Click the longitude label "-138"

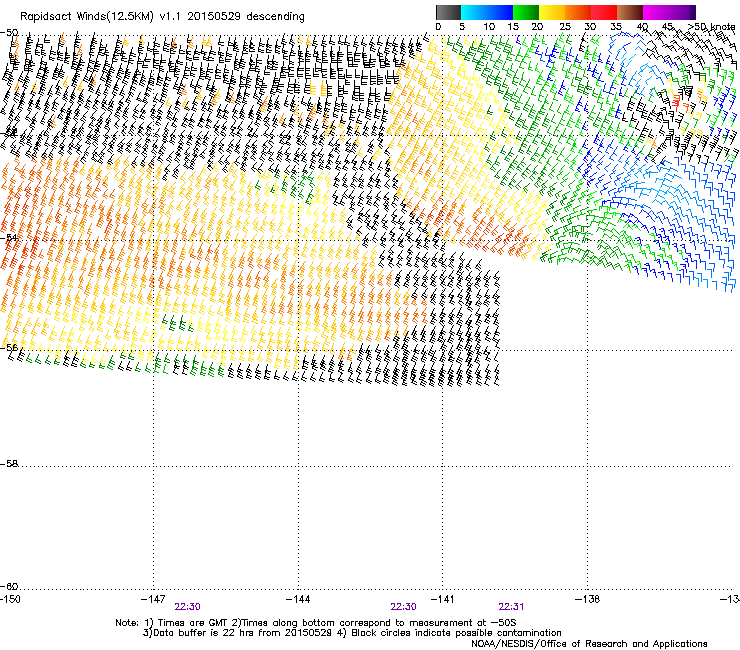[x=588, y=599]
